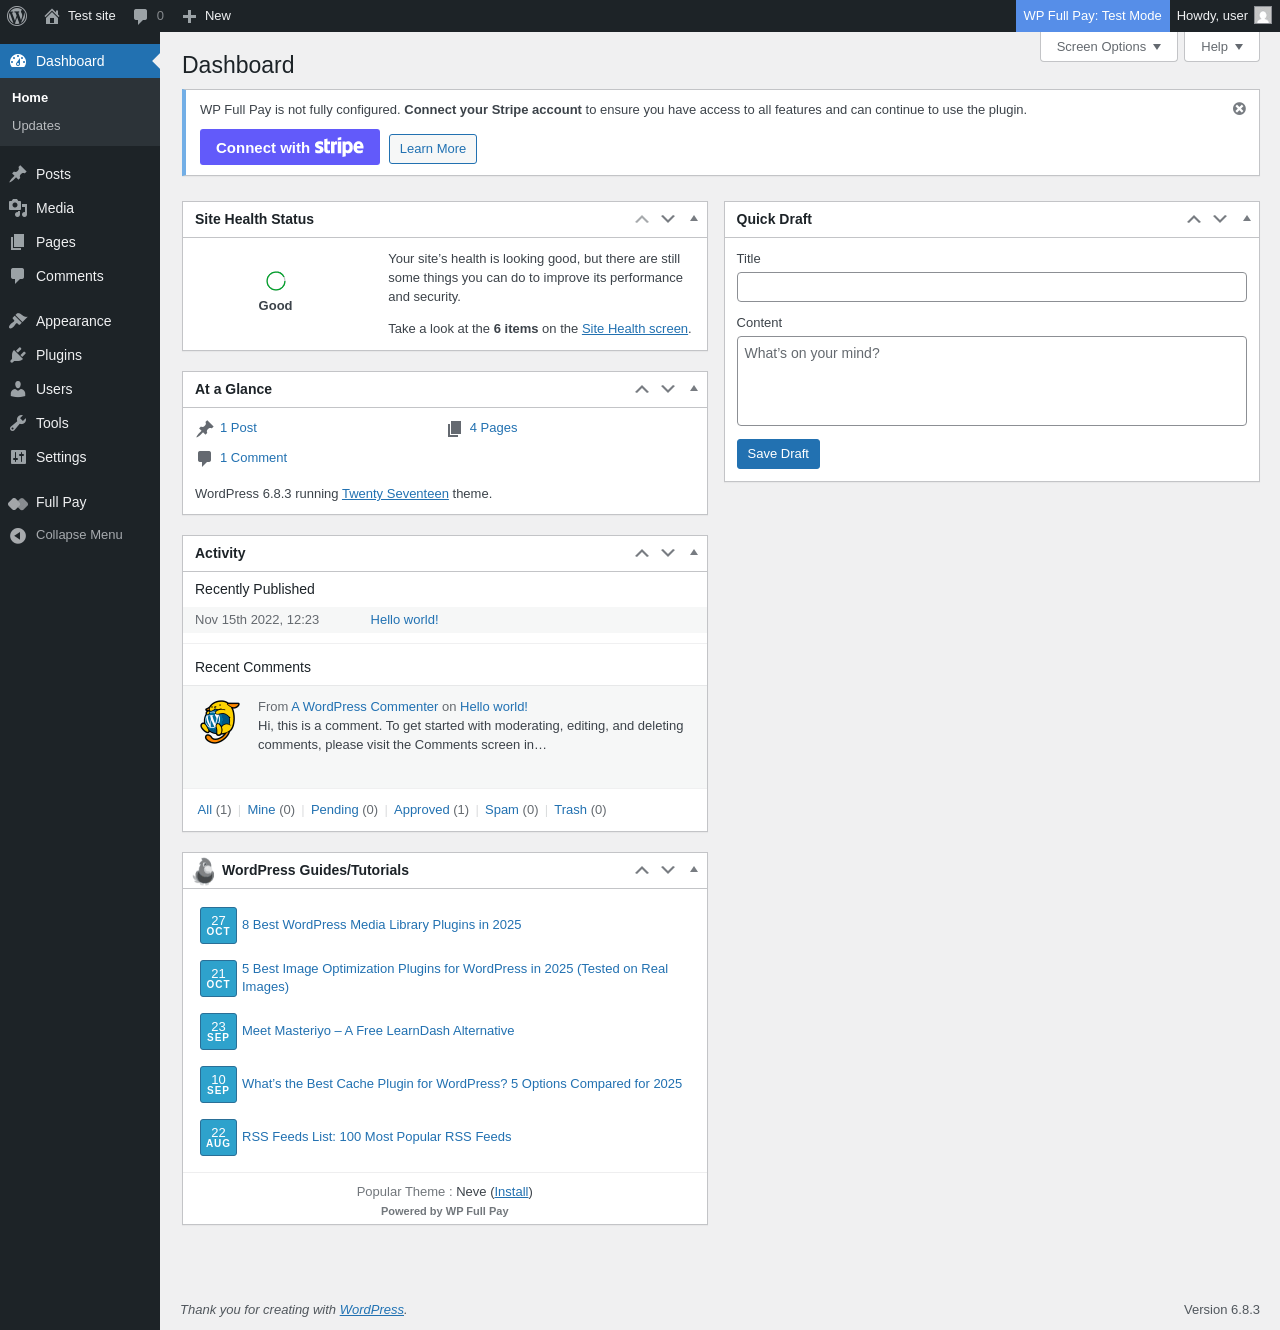Click the home icon beside Test site
Image resolution: width=1280 pixels, height=1330 pixels.
[x=52, y=16]
